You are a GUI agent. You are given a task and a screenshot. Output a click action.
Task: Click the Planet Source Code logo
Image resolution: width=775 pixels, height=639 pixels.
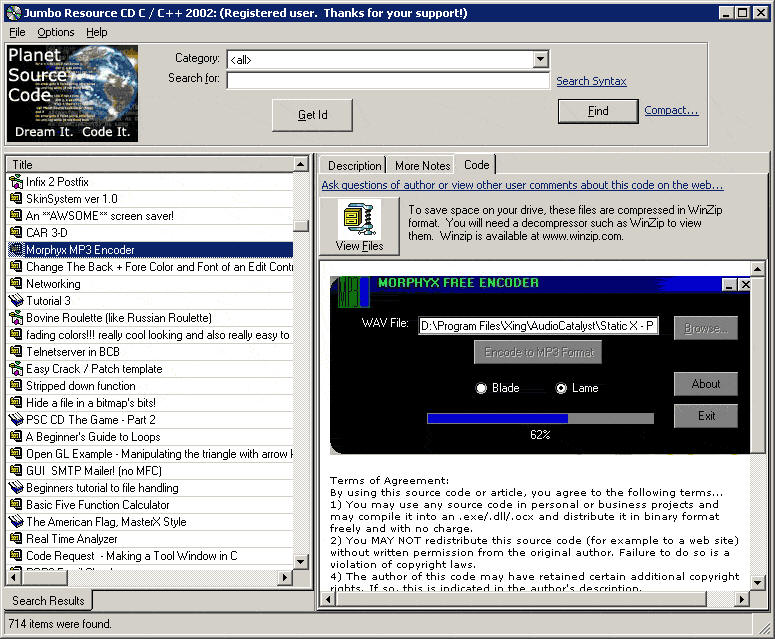click(x=72, y=93)
